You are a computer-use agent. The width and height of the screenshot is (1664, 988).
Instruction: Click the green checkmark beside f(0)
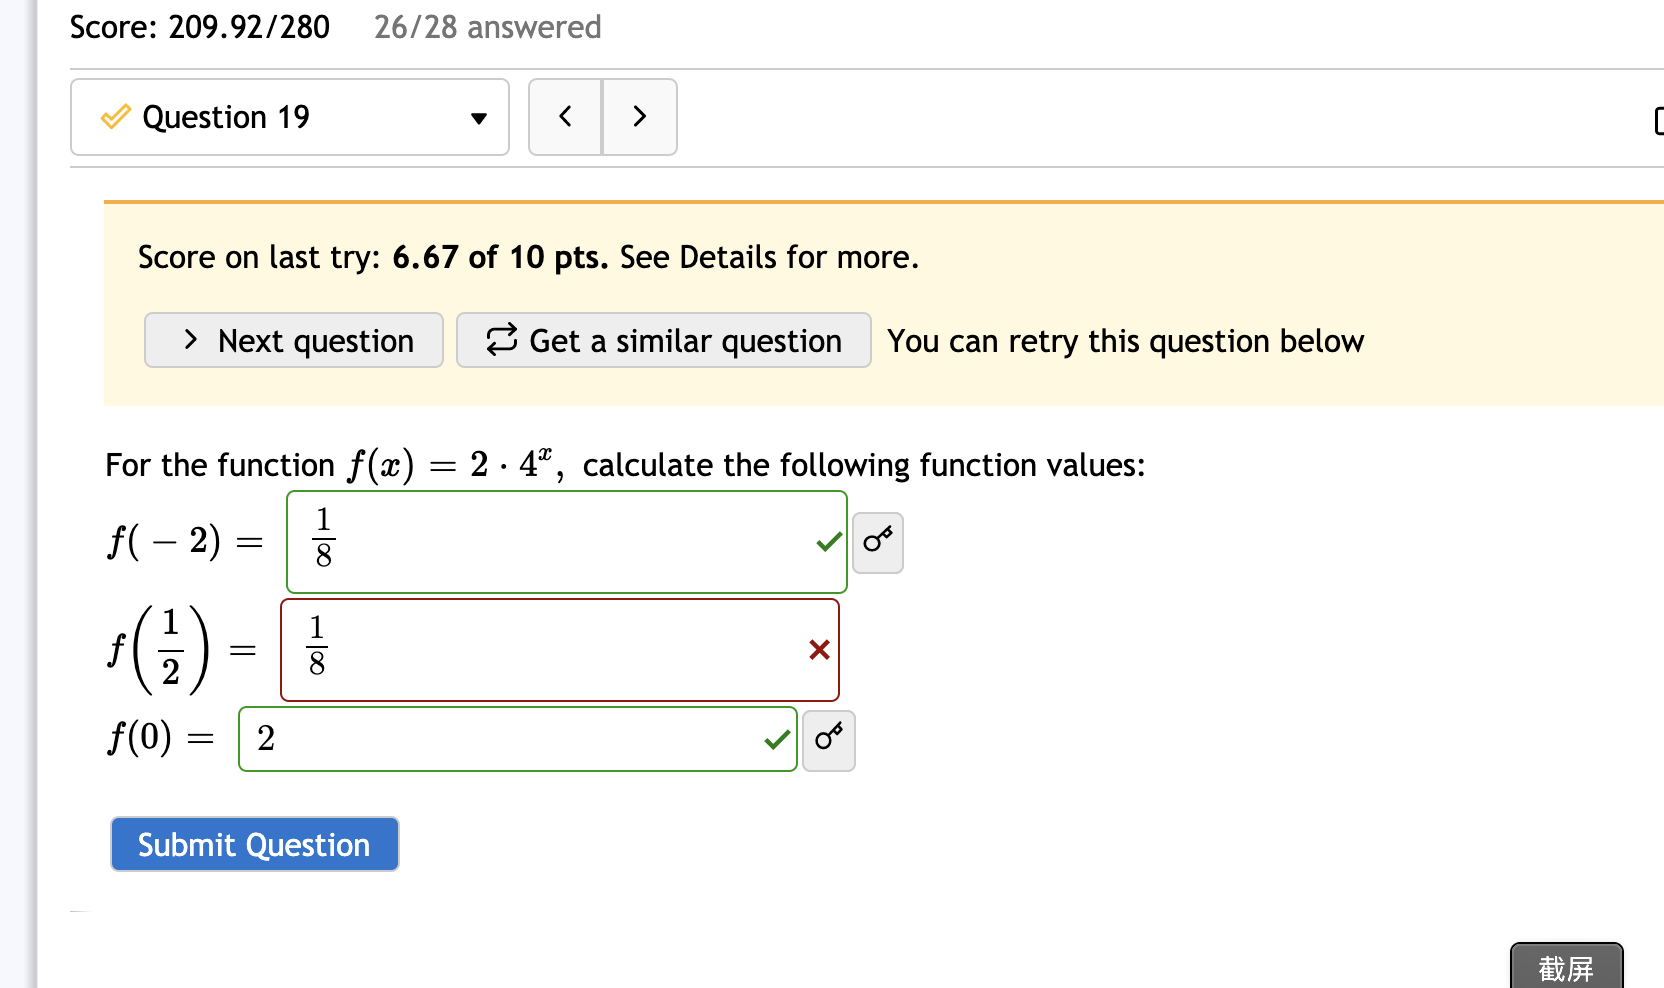coord(775,739)
